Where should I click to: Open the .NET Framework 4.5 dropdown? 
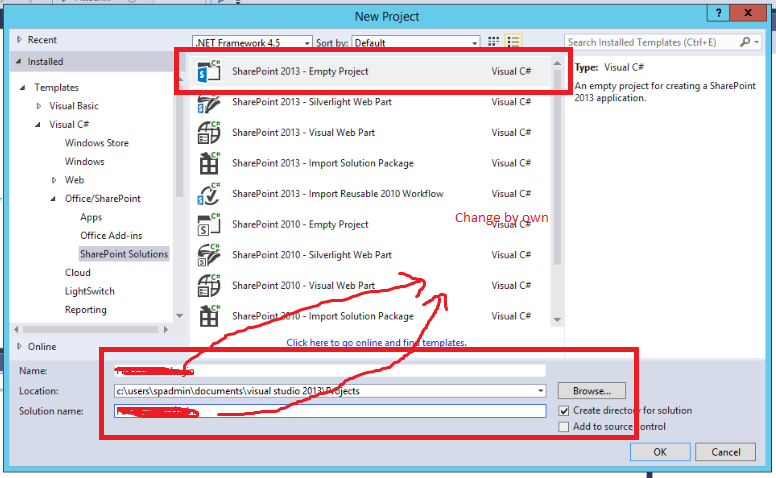point(252,43)
